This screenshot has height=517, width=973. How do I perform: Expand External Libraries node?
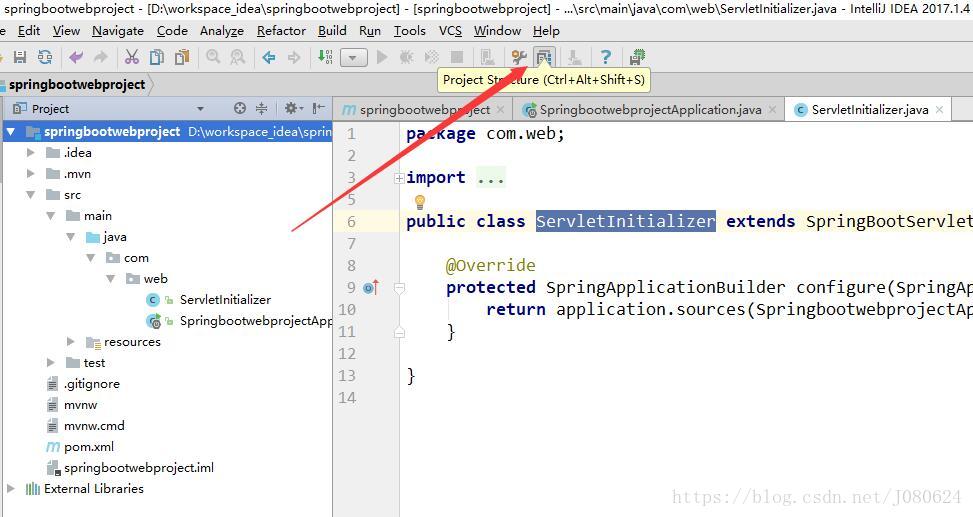coord(11,488)
